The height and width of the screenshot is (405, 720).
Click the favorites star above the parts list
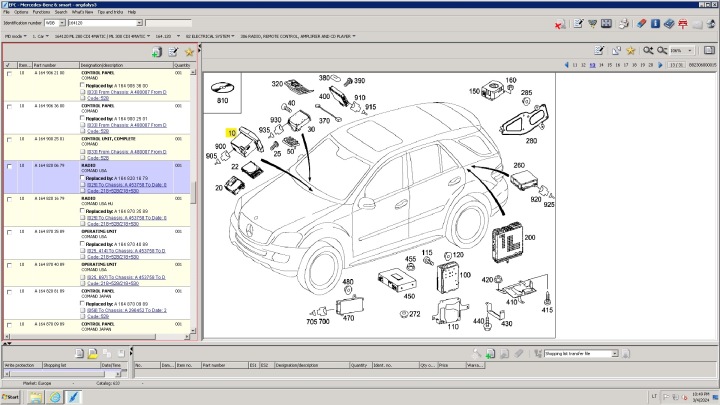coord(189,52)
